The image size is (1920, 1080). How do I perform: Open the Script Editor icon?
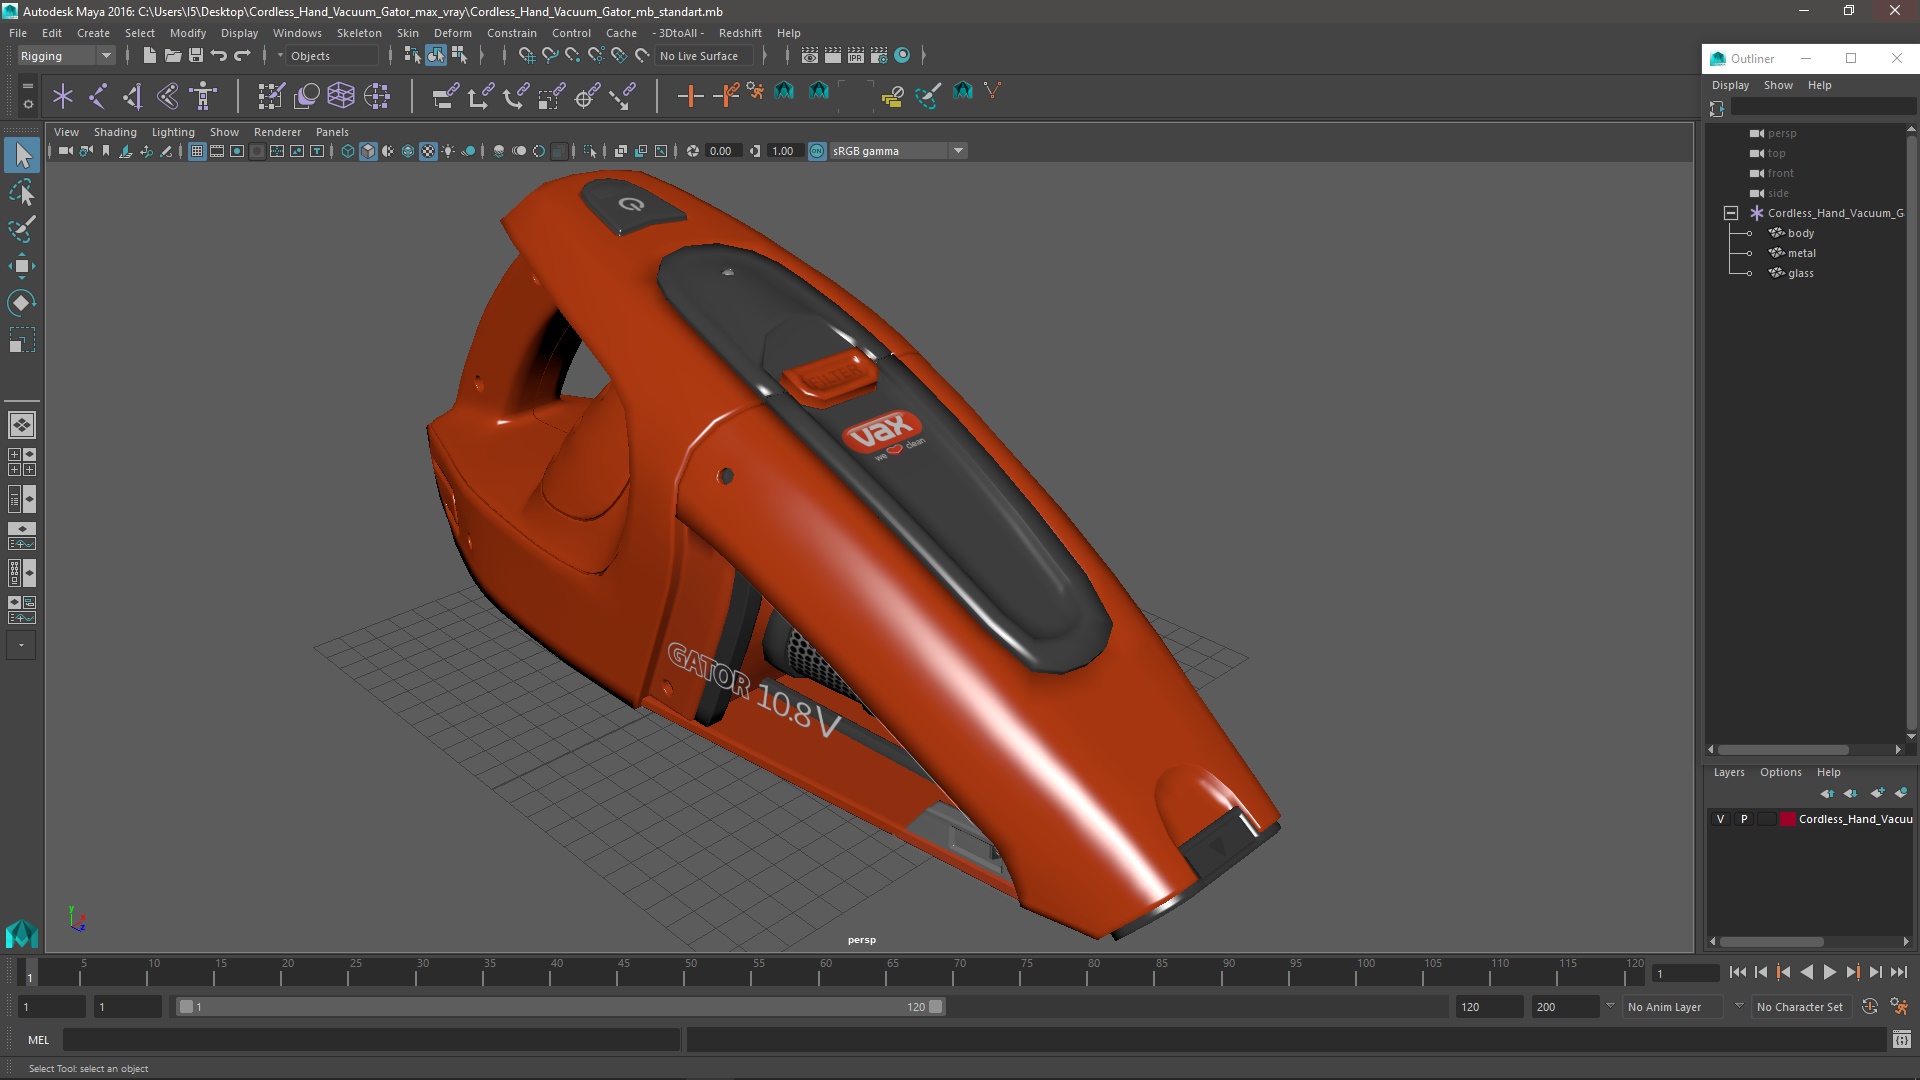[1901, 1040]
